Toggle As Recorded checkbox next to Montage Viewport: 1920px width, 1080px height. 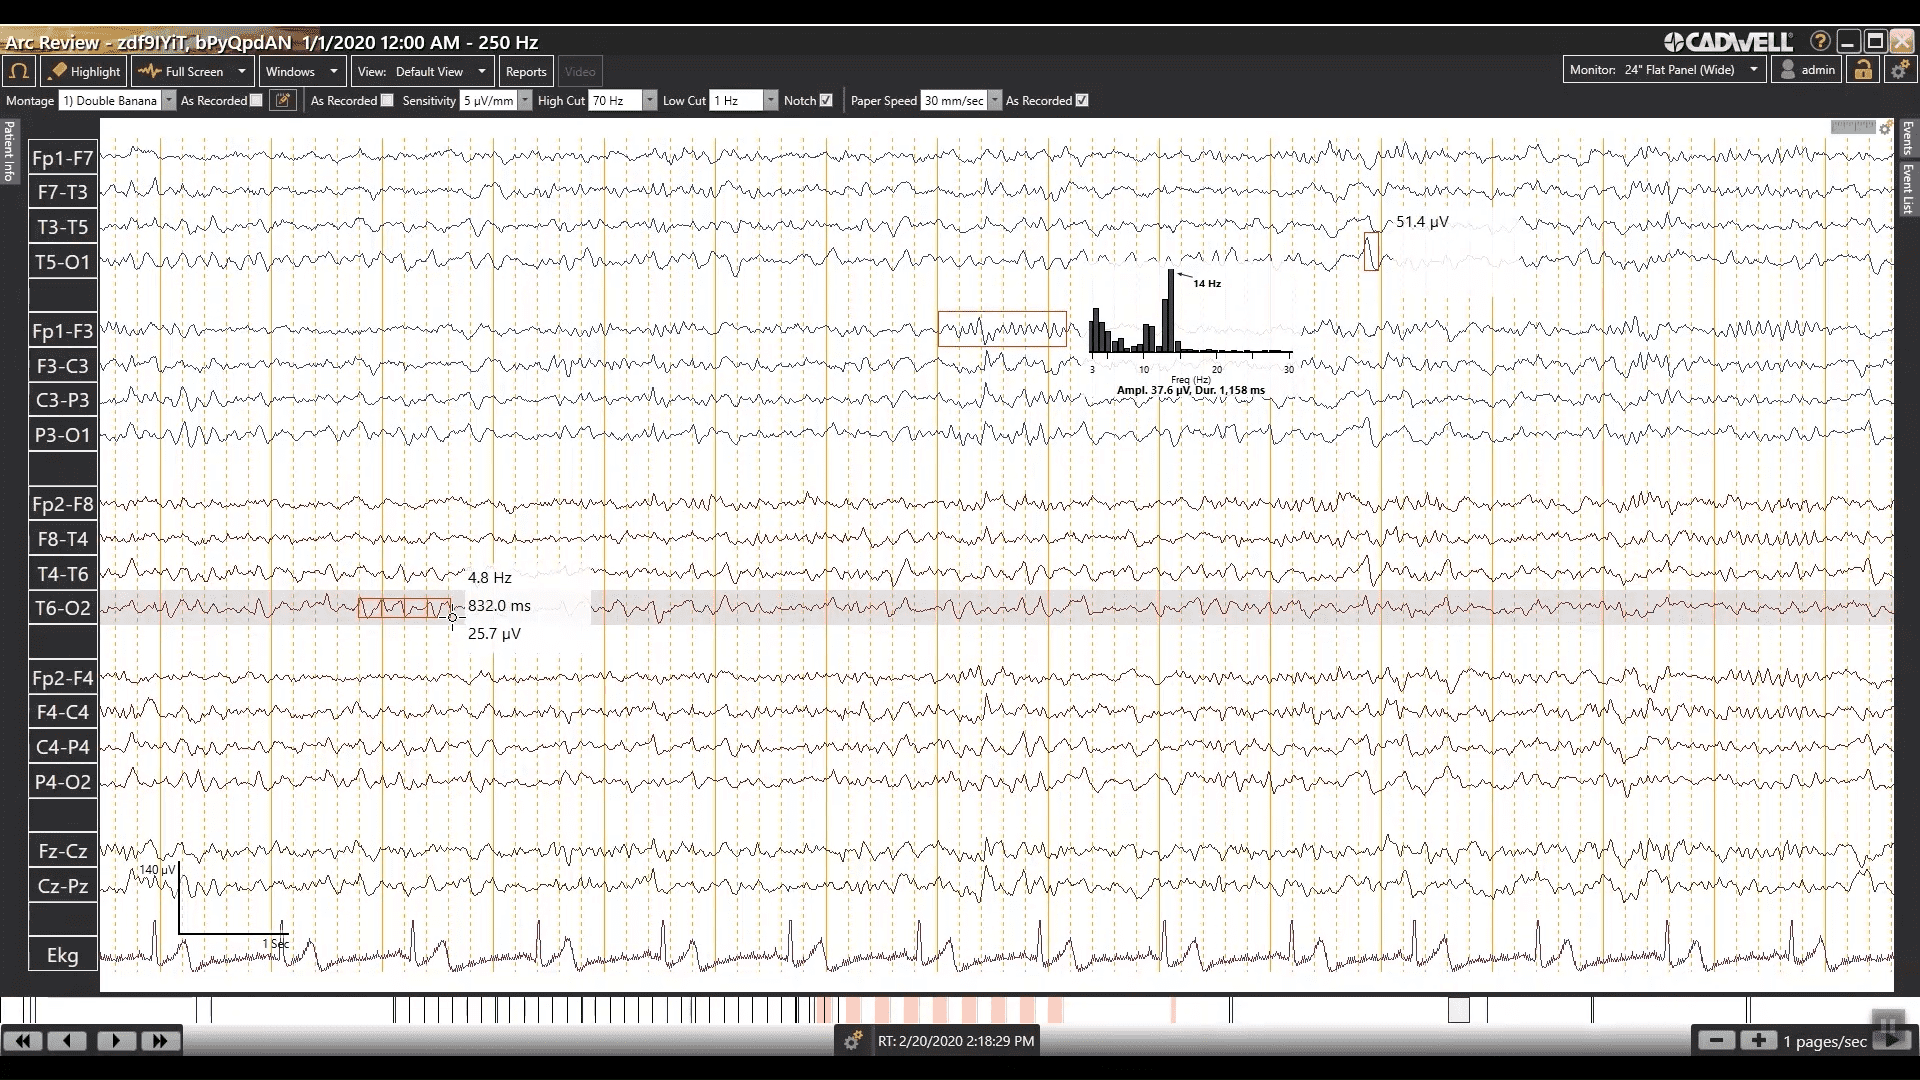257,100
